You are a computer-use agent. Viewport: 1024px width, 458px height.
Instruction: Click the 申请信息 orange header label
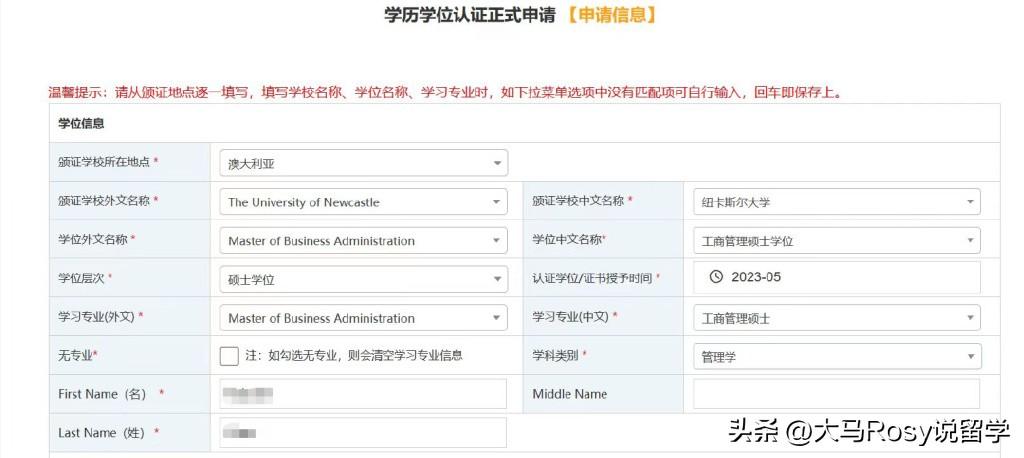[x=611, y=15]
